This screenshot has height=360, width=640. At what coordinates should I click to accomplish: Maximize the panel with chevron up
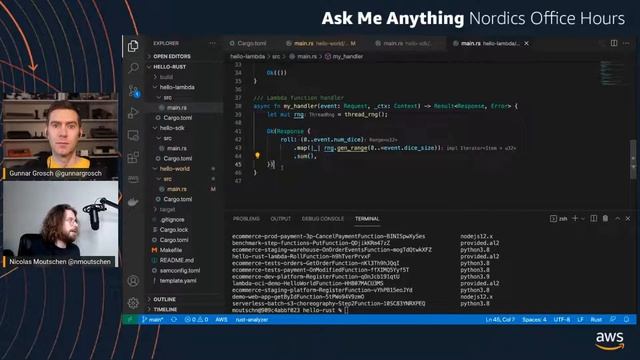click(x=618, y=219)
